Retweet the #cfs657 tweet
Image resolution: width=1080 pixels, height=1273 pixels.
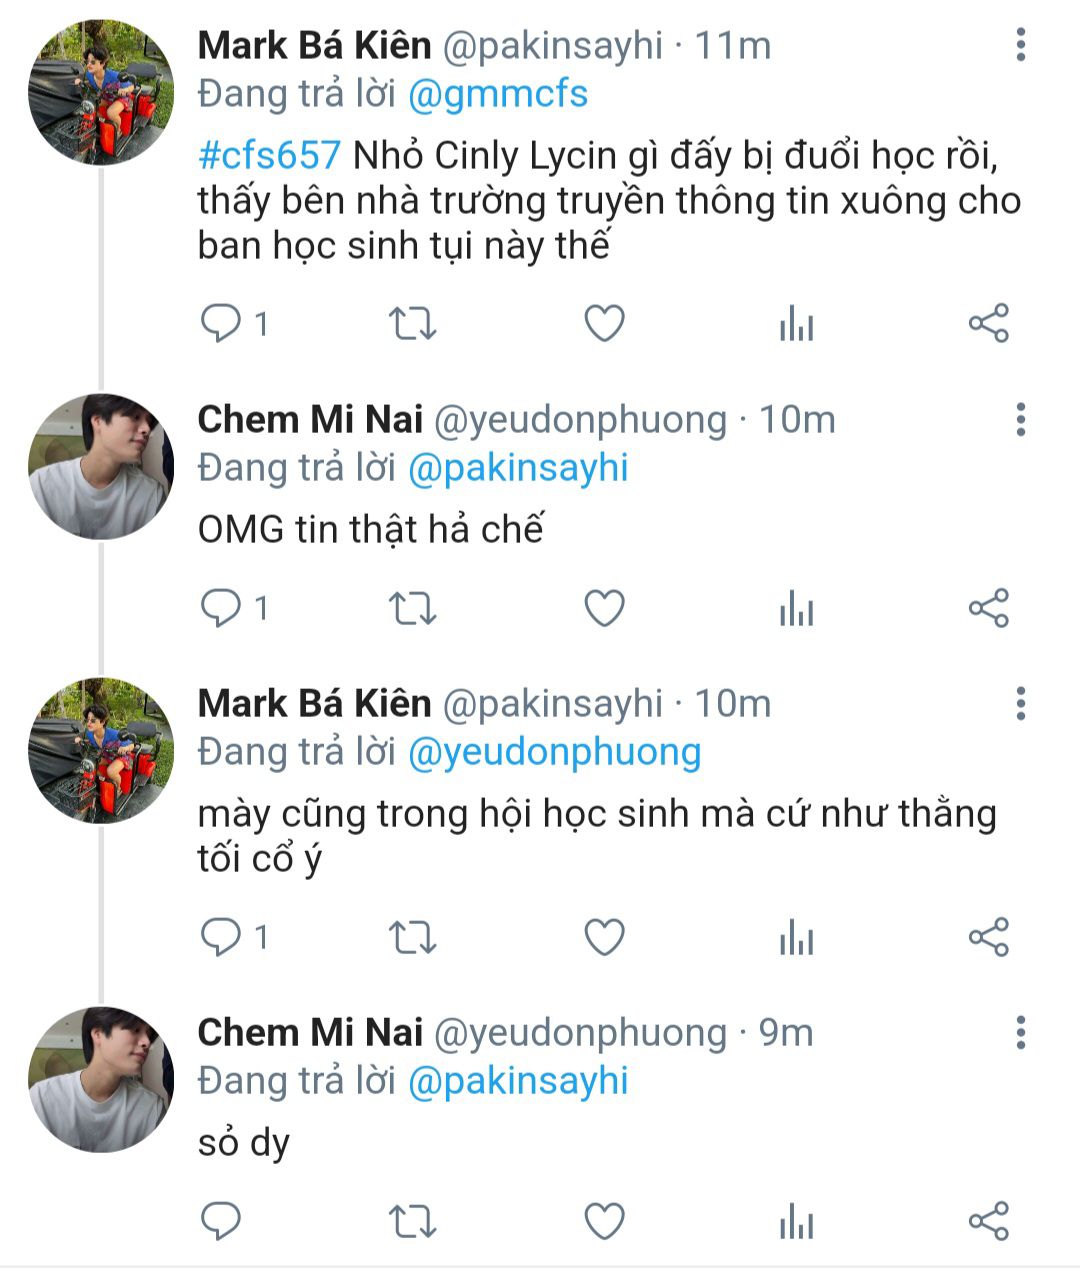[x=412, y=324]
